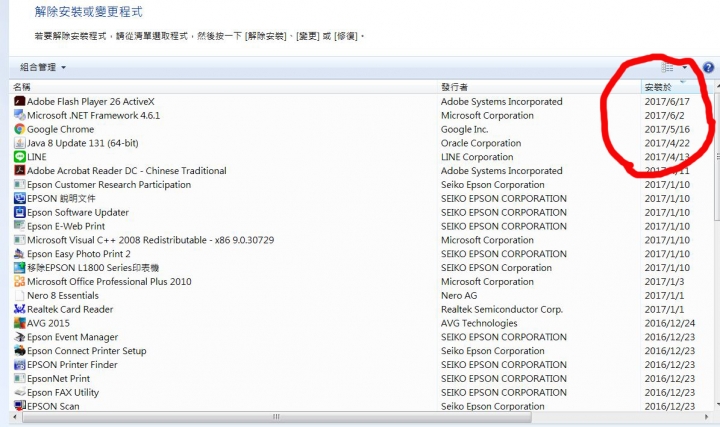Click the 2016/12/24 install date

(x=670, y=323)
